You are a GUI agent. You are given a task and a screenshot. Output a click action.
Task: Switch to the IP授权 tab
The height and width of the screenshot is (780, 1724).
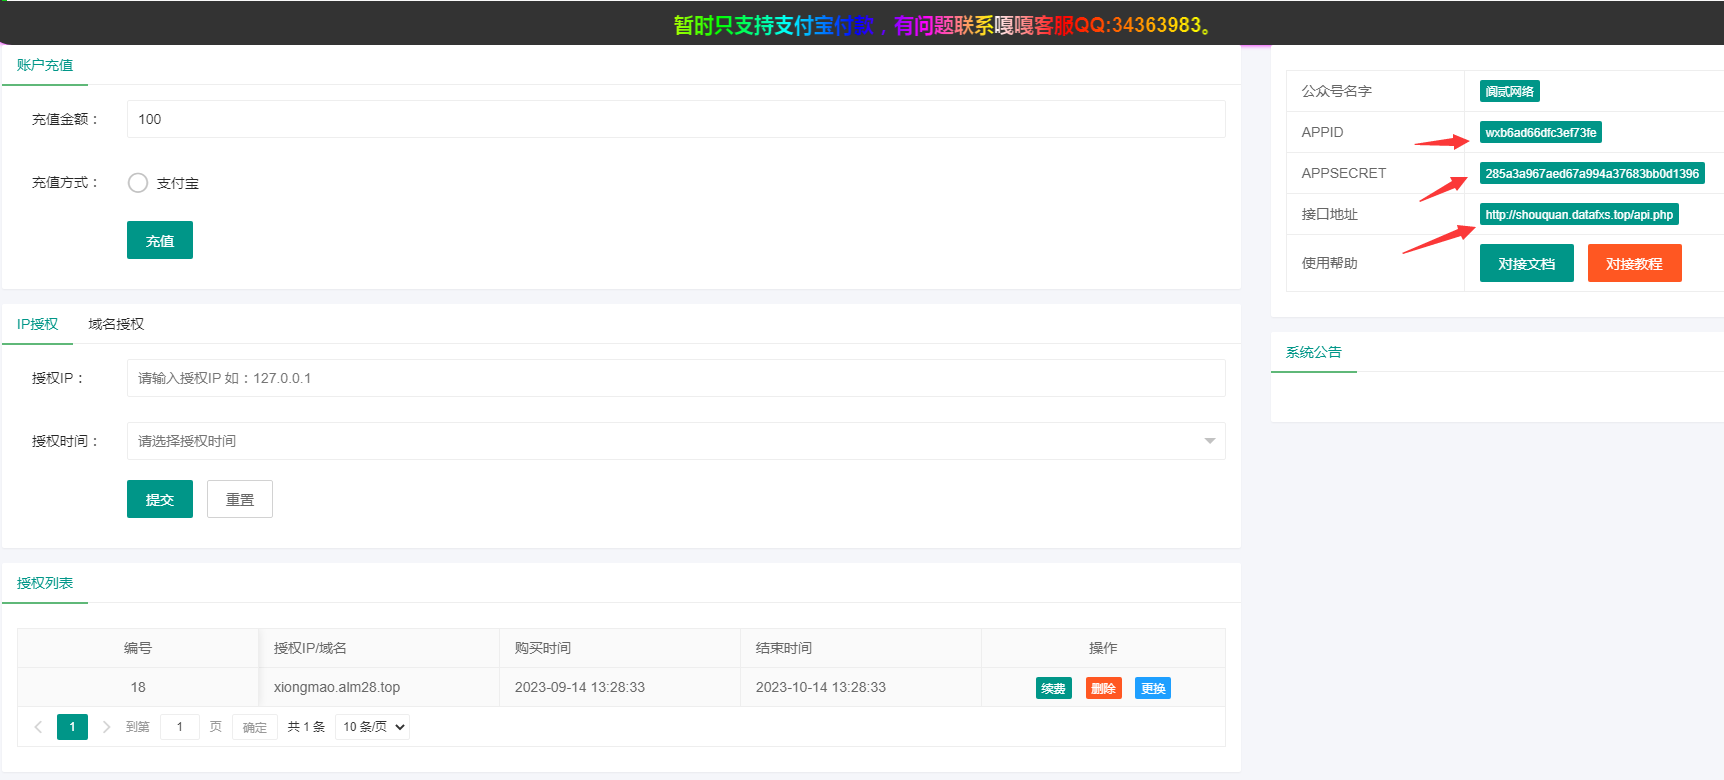click(x=38, y=324)
